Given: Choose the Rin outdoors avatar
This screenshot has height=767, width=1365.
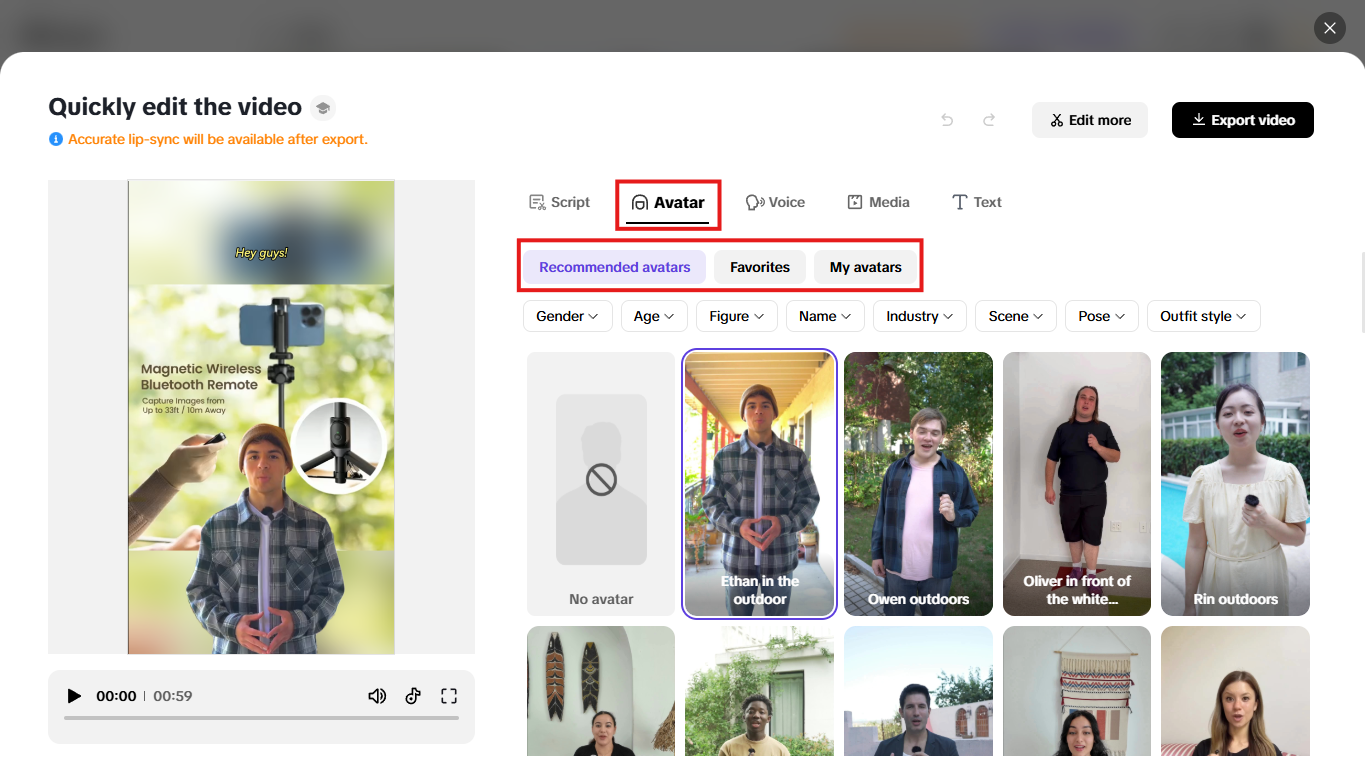Looking at the screenshot, I should point(1235,484).
